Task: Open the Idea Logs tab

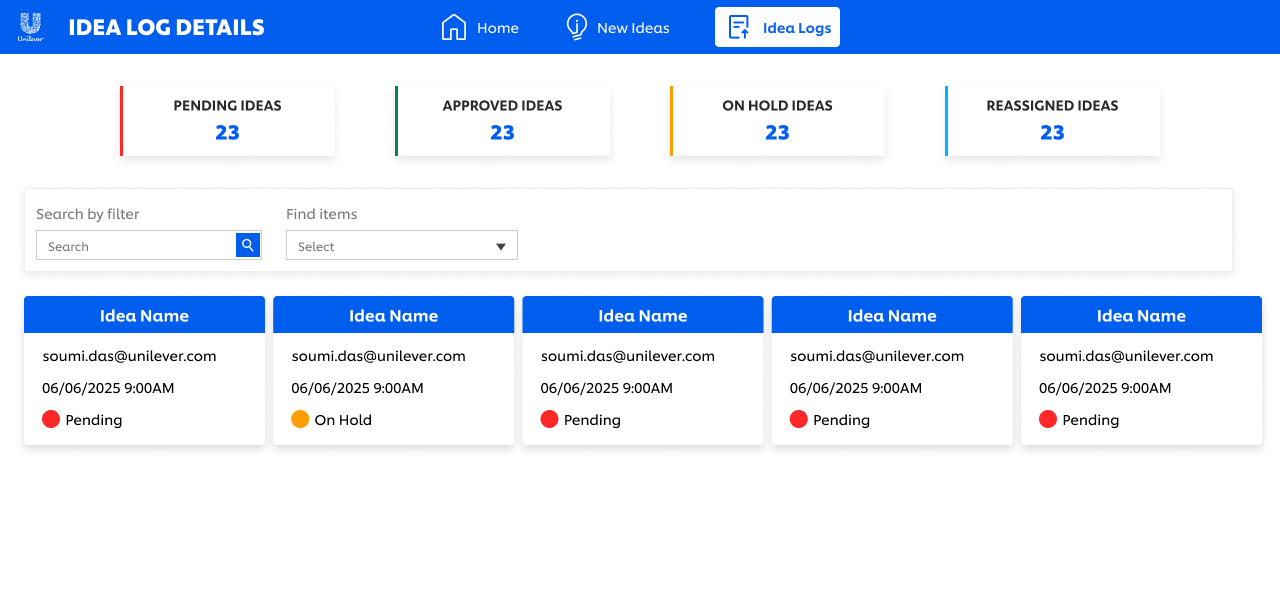Action: (x=796, y=28)
